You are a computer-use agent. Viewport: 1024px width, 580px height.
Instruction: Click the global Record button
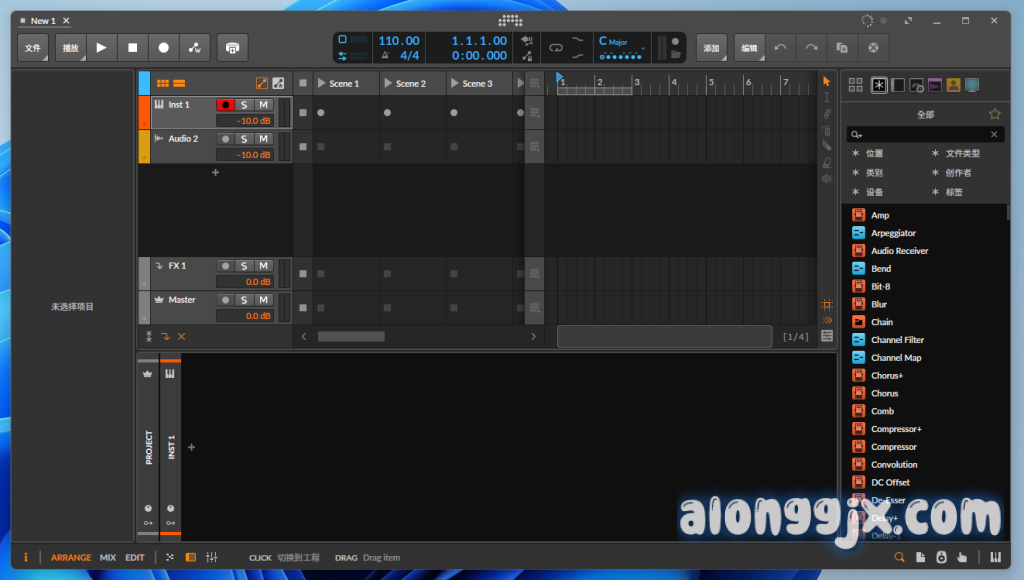tap(164, 47)
